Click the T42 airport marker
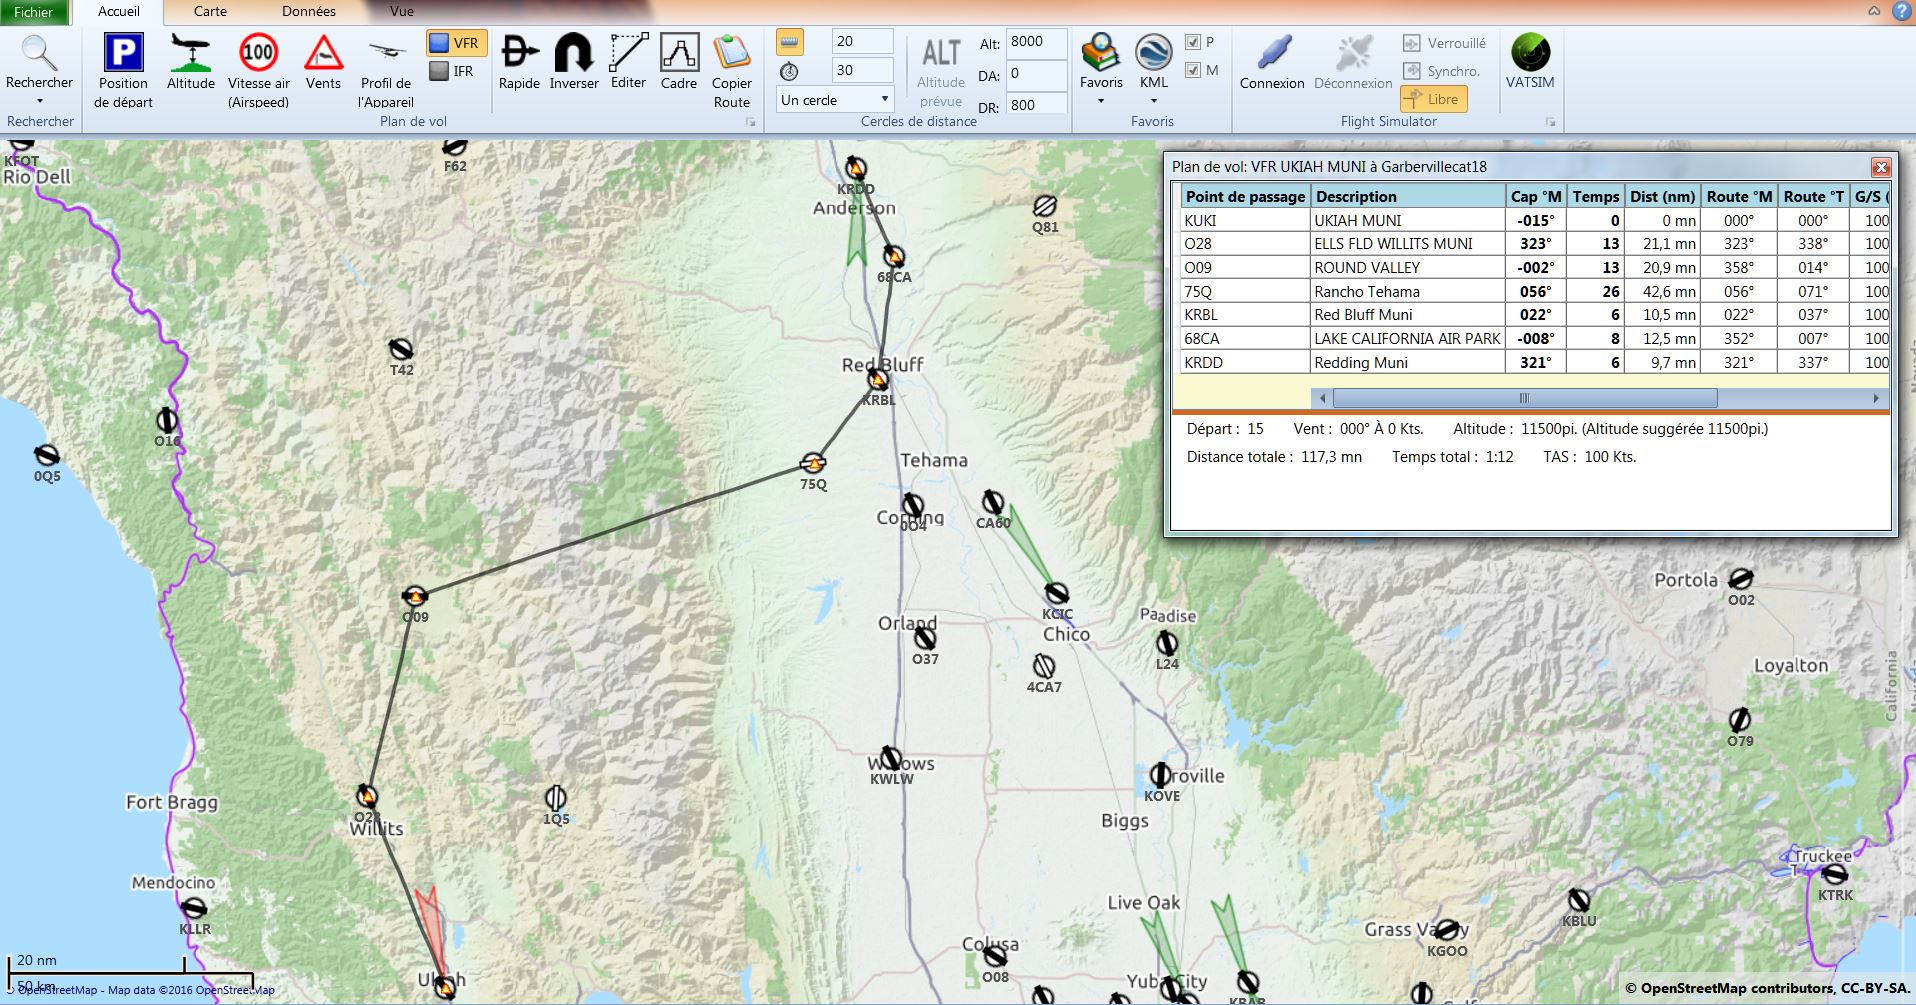The width and height of the screenshot is (1916, 1005). [401, 349]
